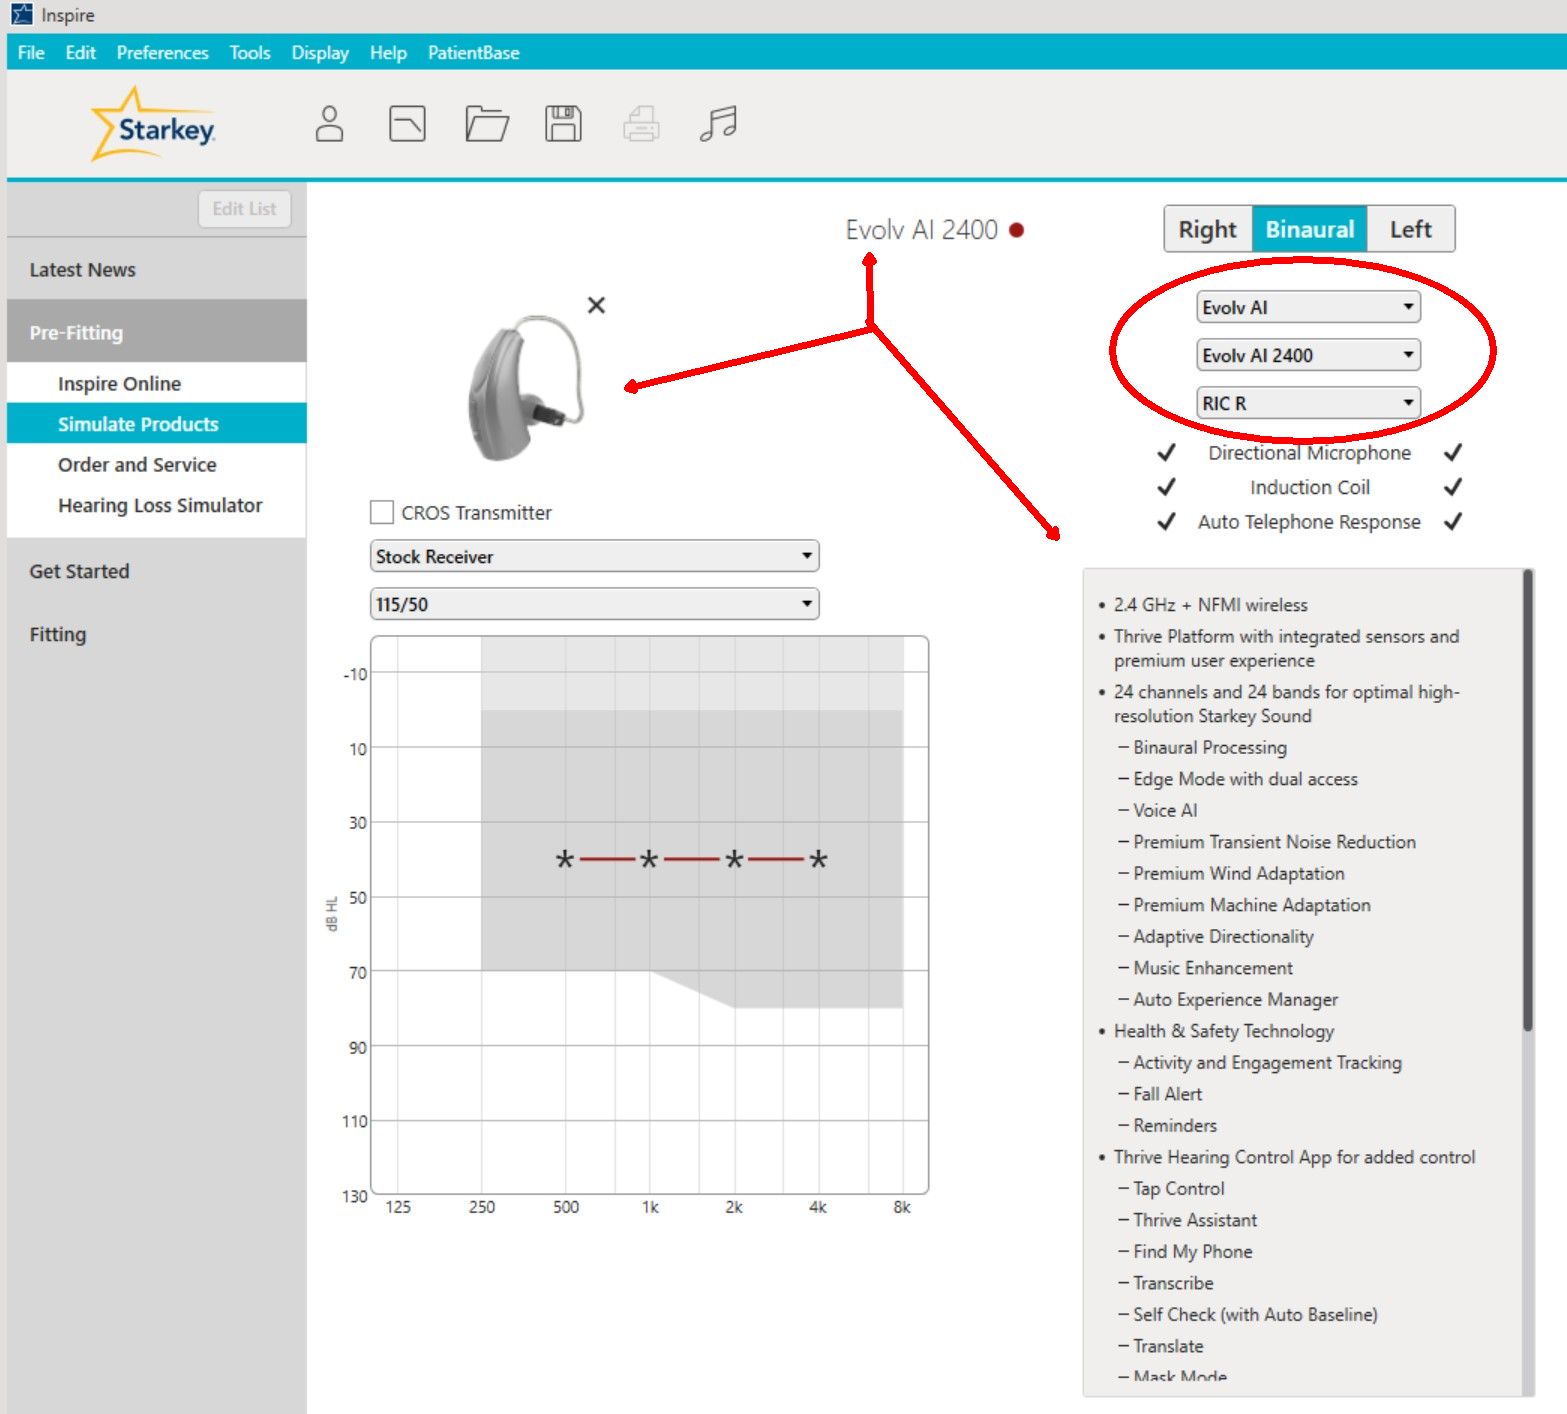Image resolution: width=1567 pixels, height=1414 pixels.
Task: Click the 'Voice AI' feature line
Action: 1165,810
